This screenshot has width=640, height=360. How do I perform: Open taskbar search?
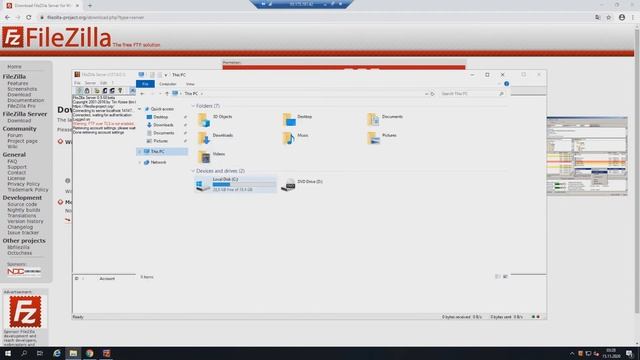tap(24, 353)
